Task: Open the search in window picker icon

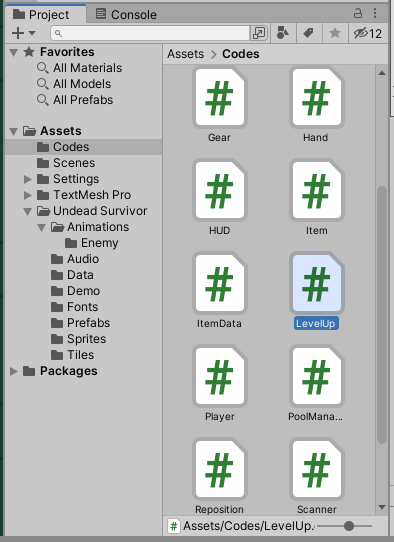Action: pyautogui.click(x=259, y=33)
